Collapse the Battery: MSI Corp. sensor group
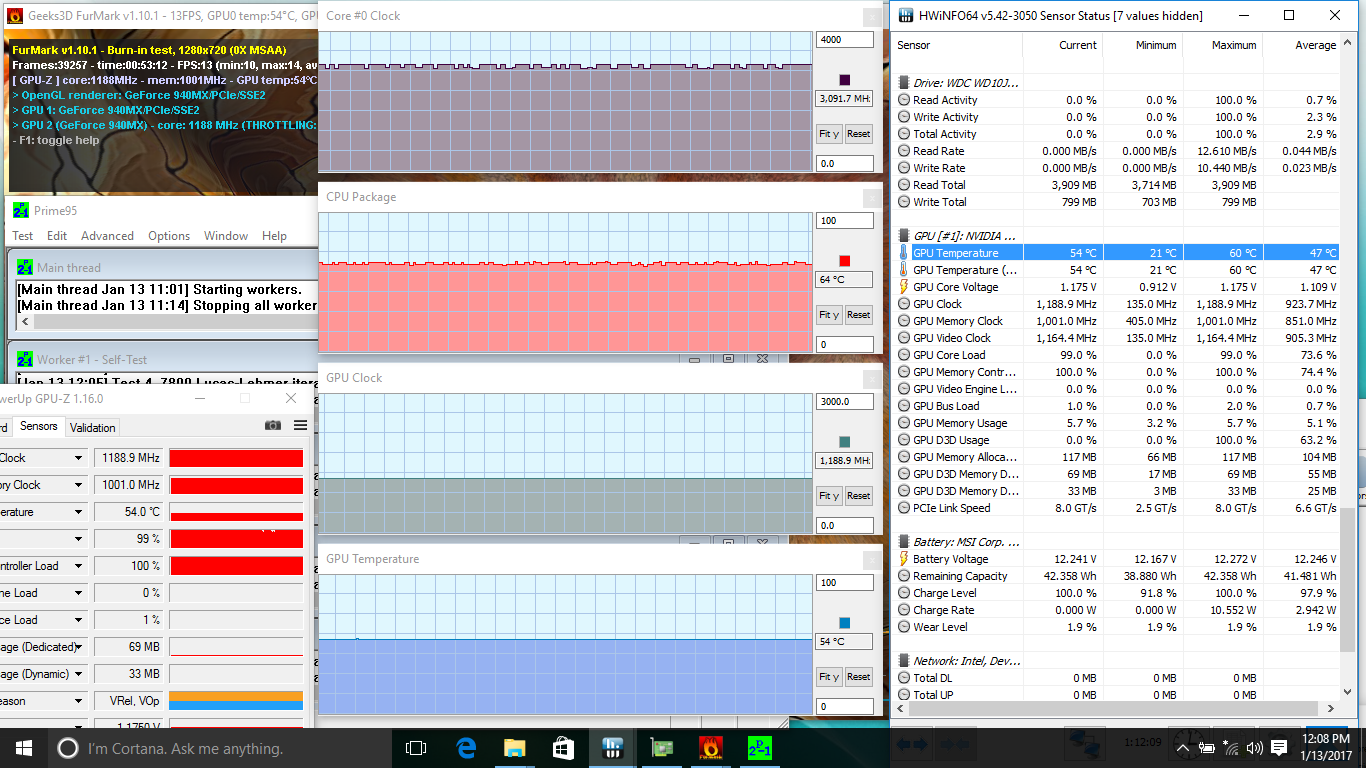Screen dimensions: 1366x768 pos(904,542)
